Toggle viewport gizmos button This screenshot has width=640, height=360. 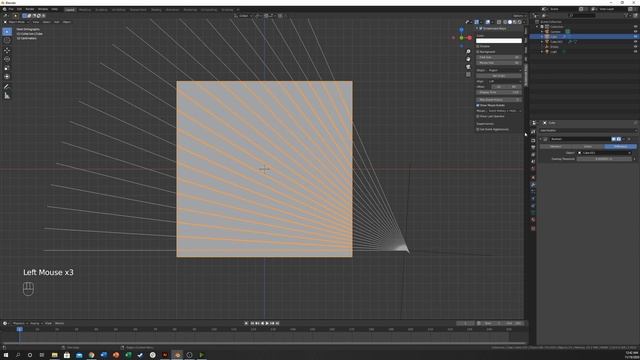(x=476, y=22)
